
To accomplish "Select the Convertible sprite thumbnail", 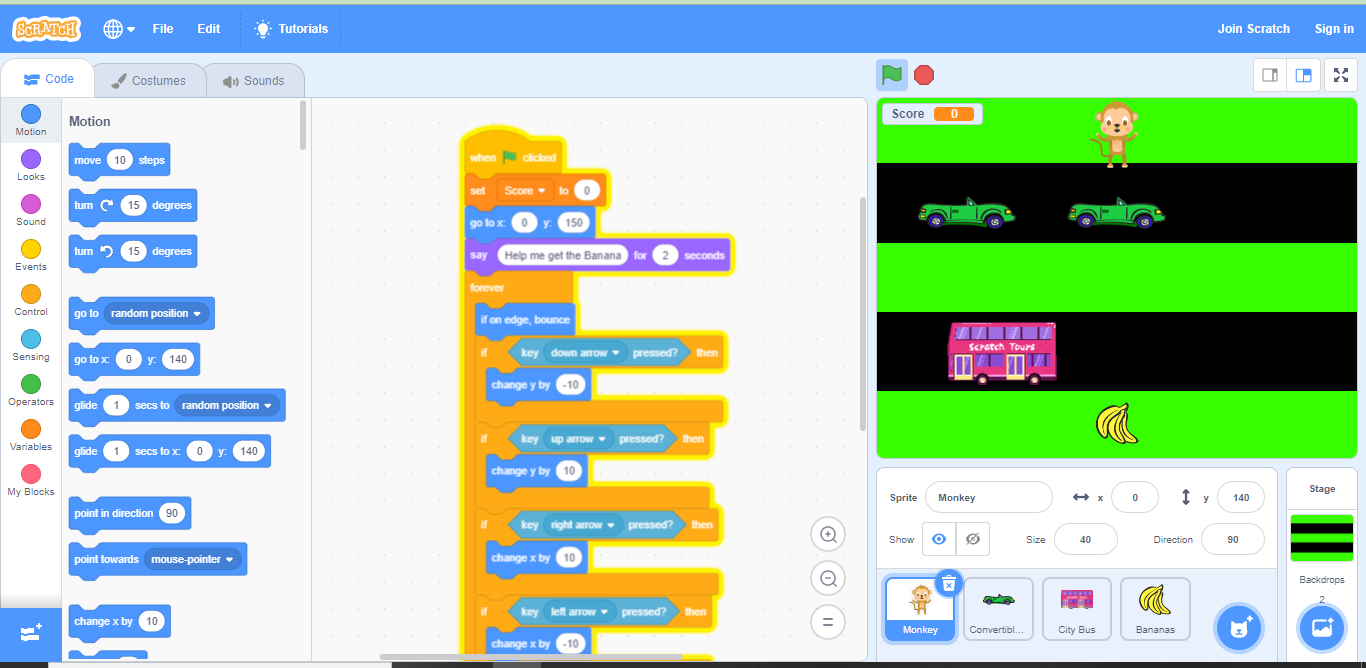I will [998, 608].
